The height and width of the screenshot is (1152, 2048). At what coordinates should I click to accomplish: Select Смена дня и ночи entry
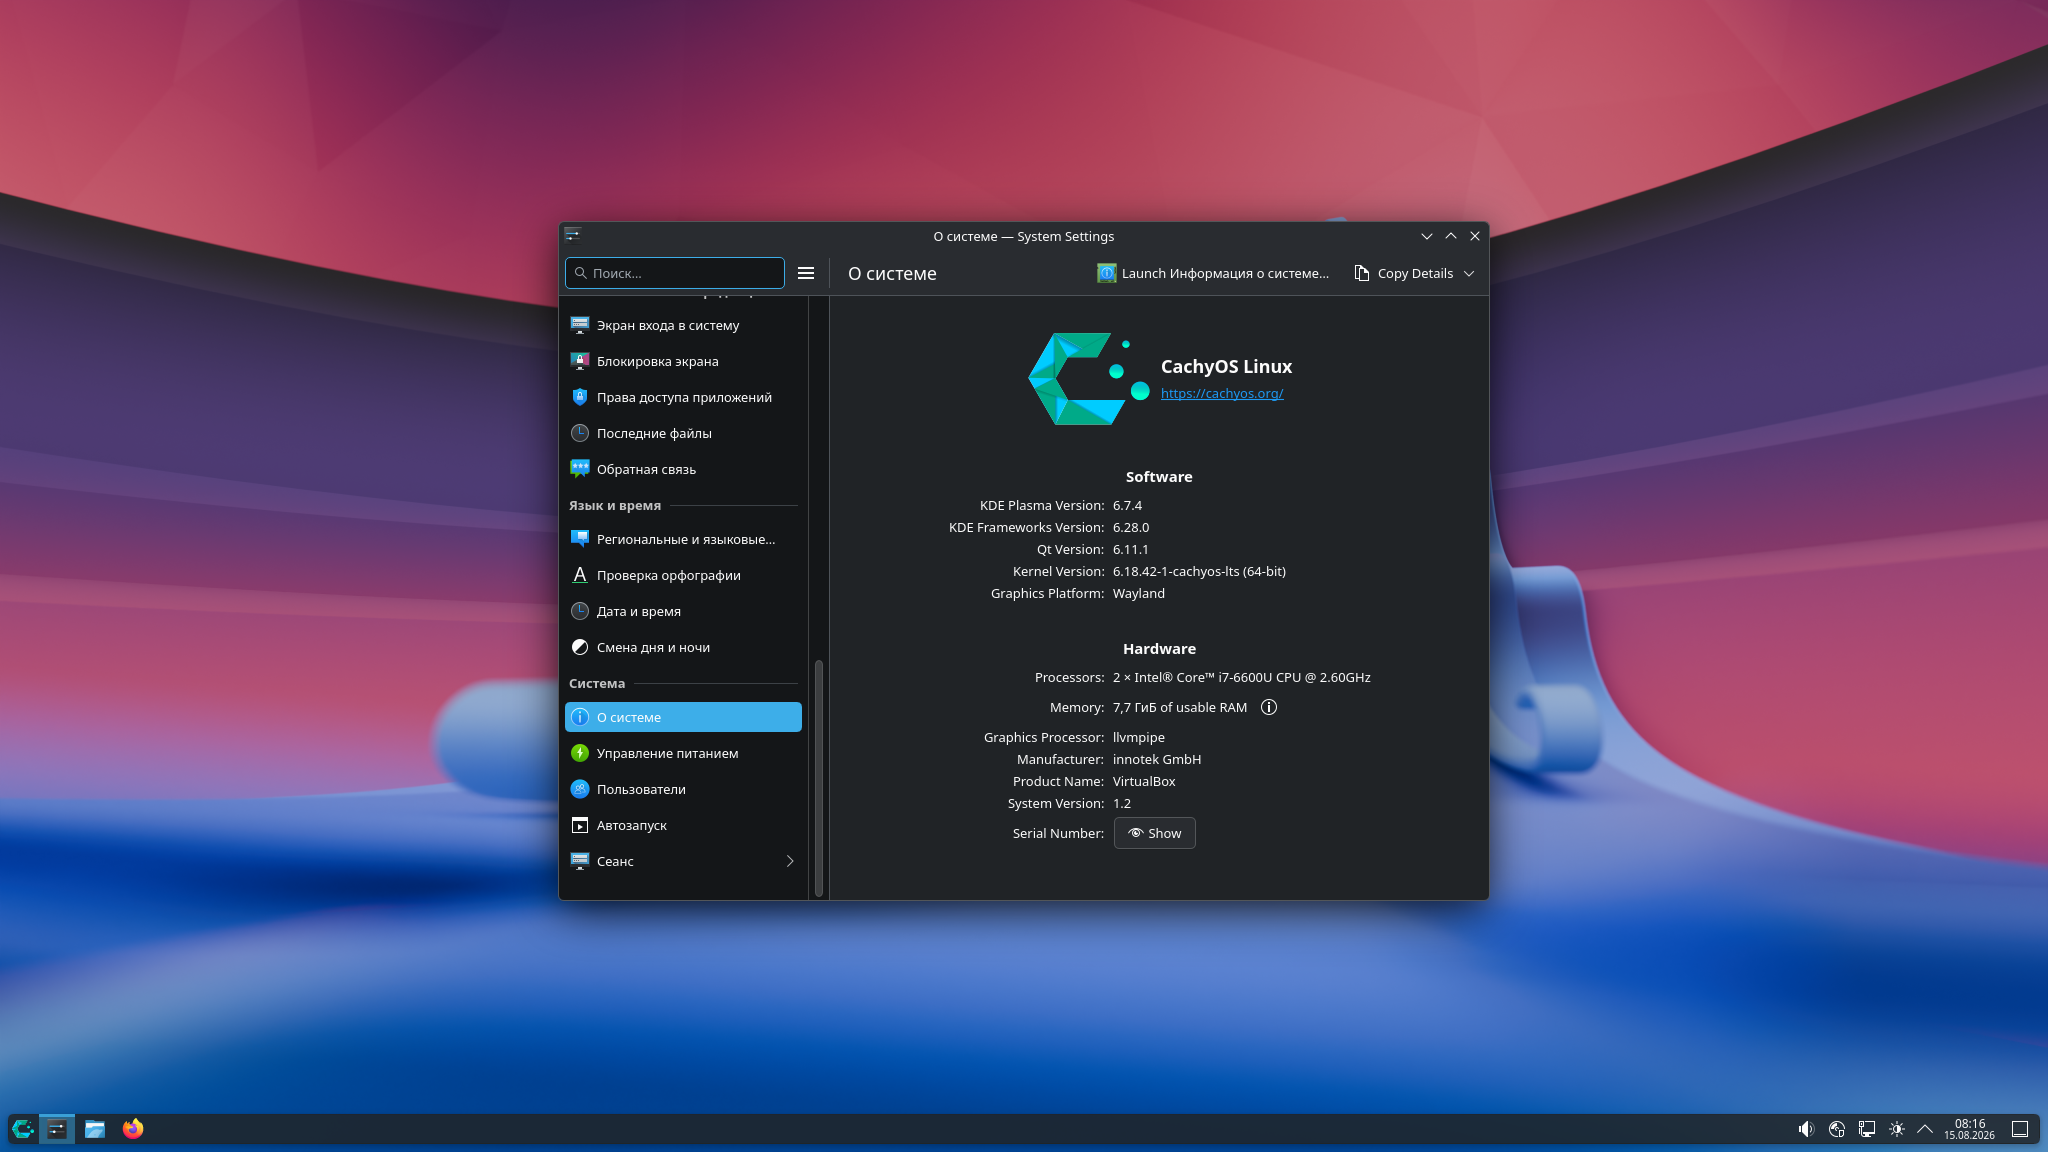683,647
